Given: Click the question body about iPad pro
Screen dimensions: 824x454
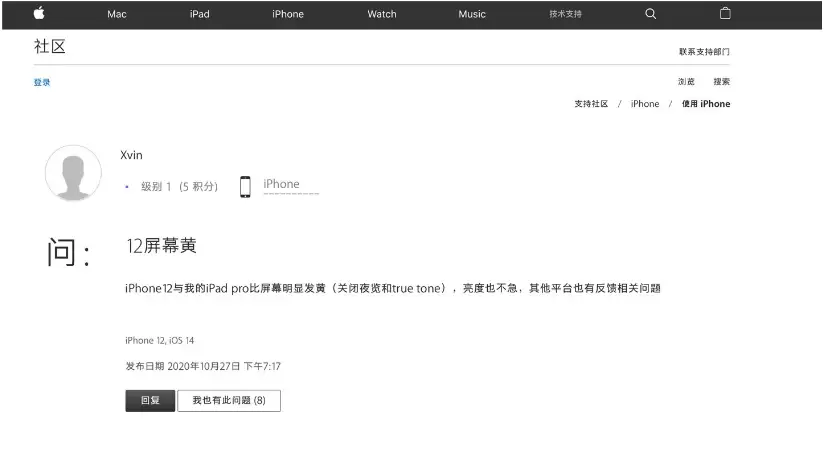Looking at the screenshot, I should 393,288.
